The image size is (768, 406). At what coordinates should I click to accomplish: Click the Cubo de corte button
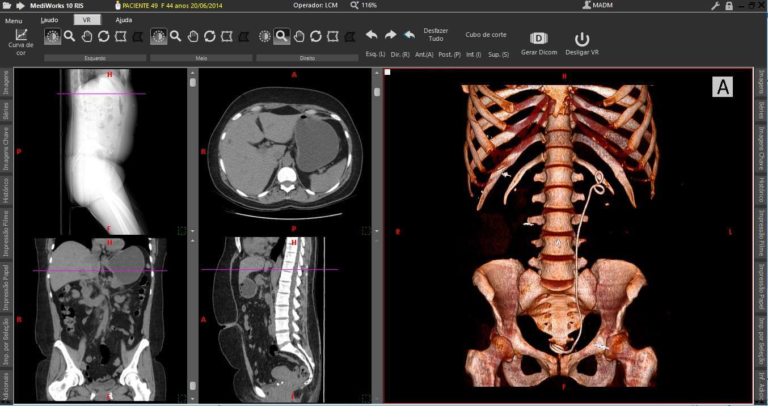tap(486, 35)
